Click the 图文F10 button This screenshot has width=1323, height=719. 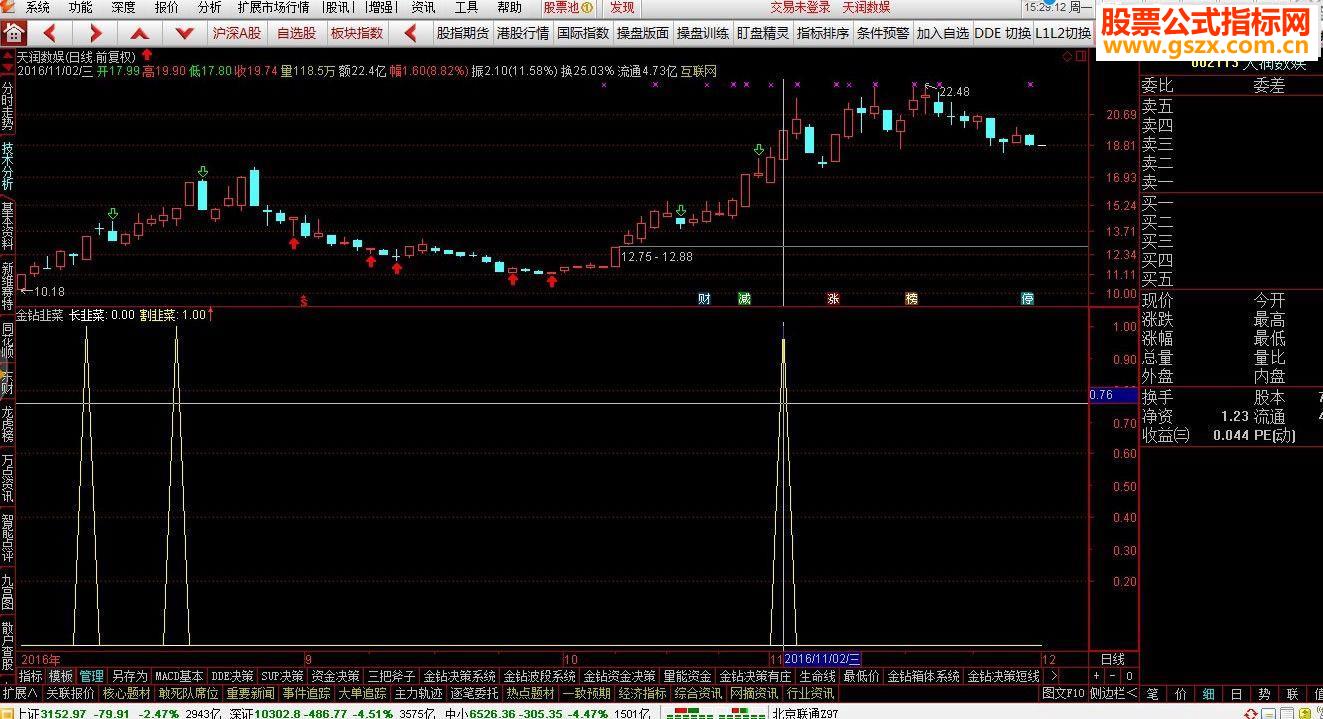(x=1063, y=693)
